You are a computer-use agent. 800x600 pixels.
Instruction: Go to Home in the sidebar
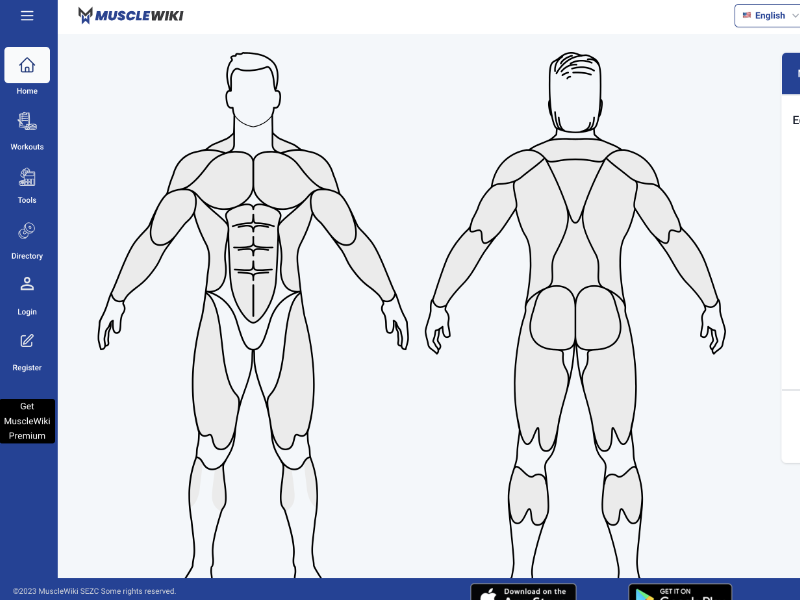pyautogui.click(x=27, y=65)
